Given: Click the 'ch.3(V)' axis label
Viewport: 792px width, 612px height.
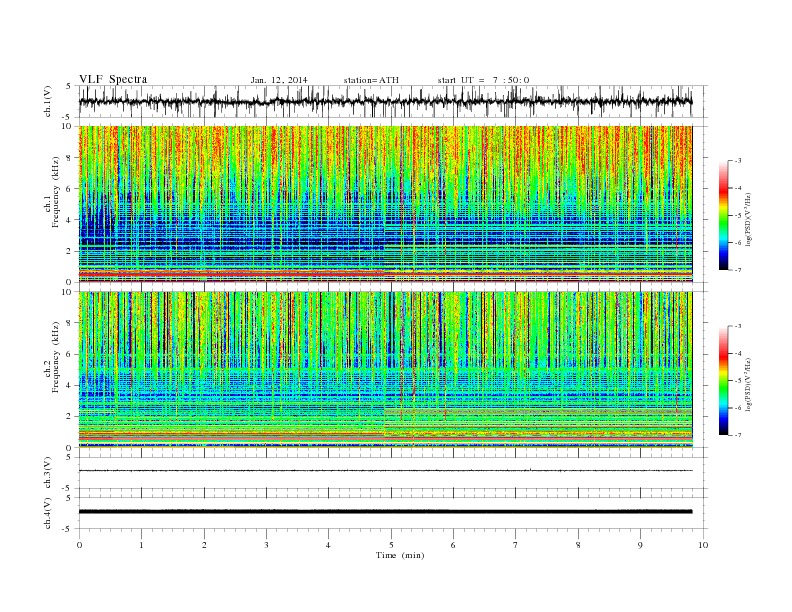Looking at the screenshot, I should click(x=48, y=472).
